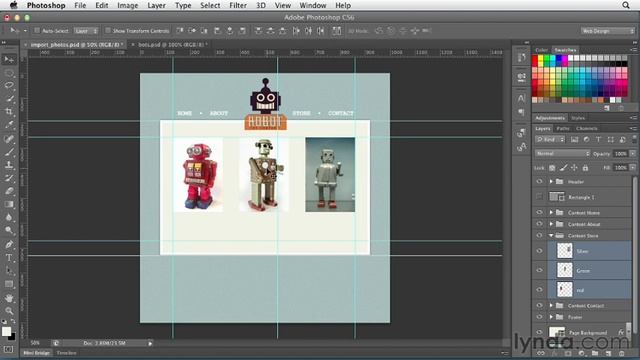The width and height of the screenshot is (640, 360).
Task: Hide the Silver layer
Action: (x=540, y=251)
